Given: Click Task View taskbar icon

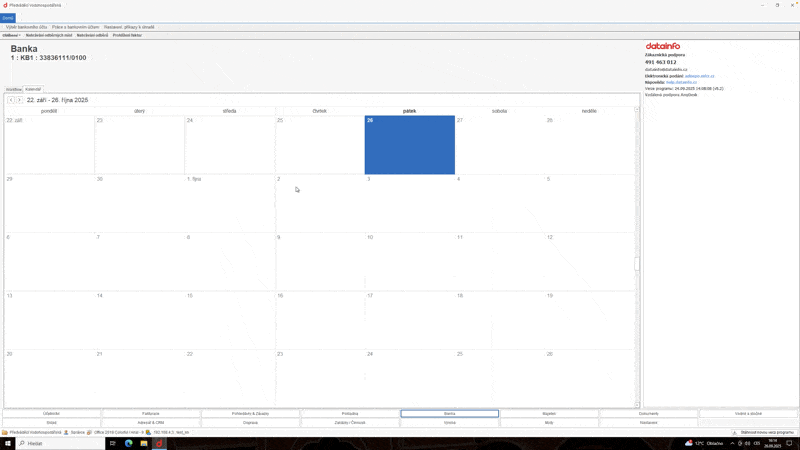Looking at the screenshot, I should tap(112, 443).
